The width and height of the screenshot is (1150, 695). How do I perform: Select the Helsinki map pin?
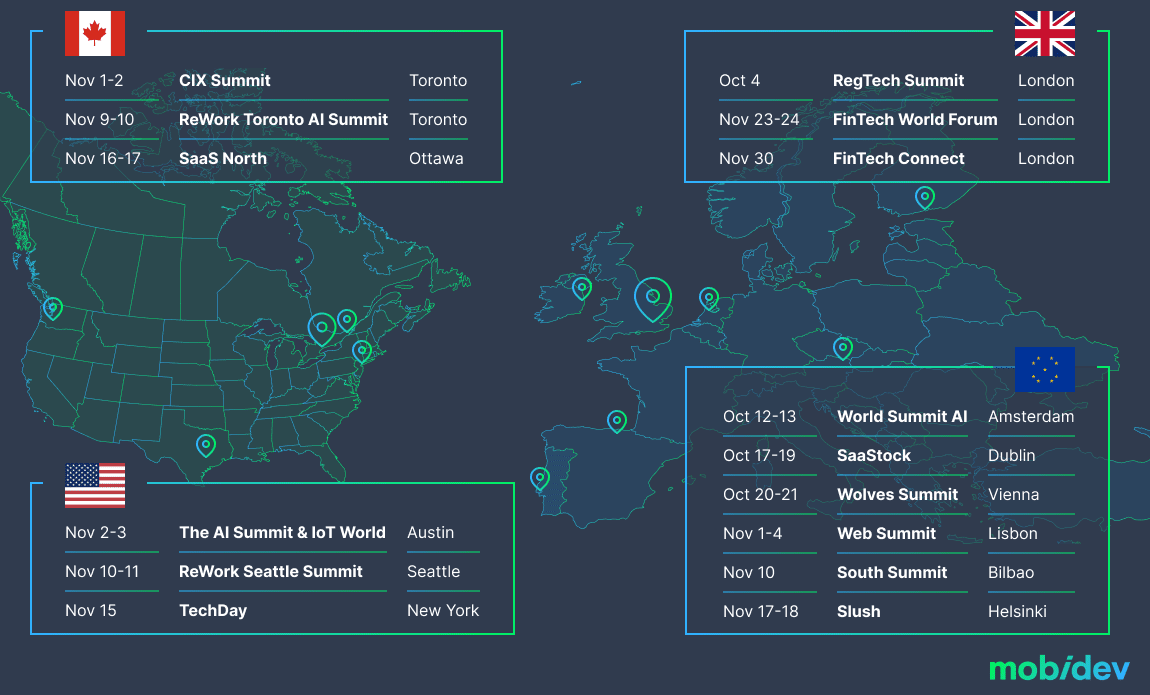925,197
